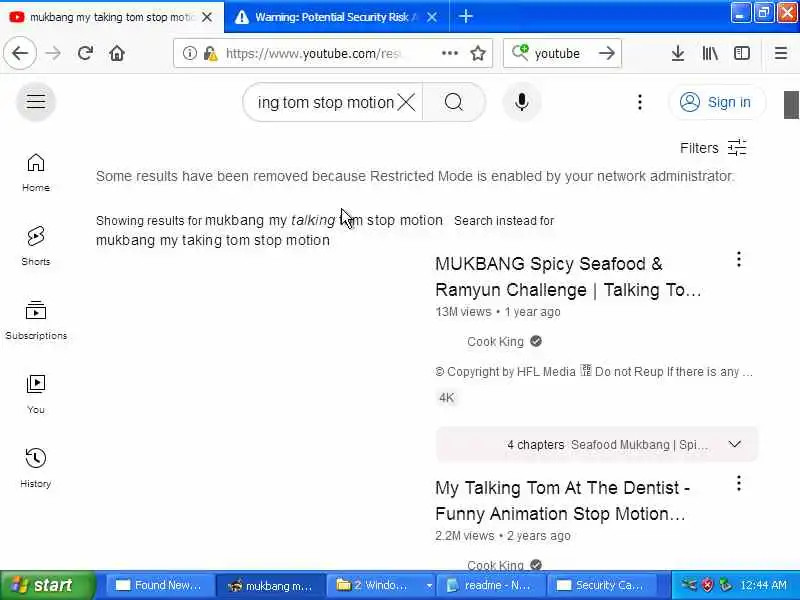
Task: Clear the YouTube search box with the X
Action: pyautogui.click(x=406, y=102)
